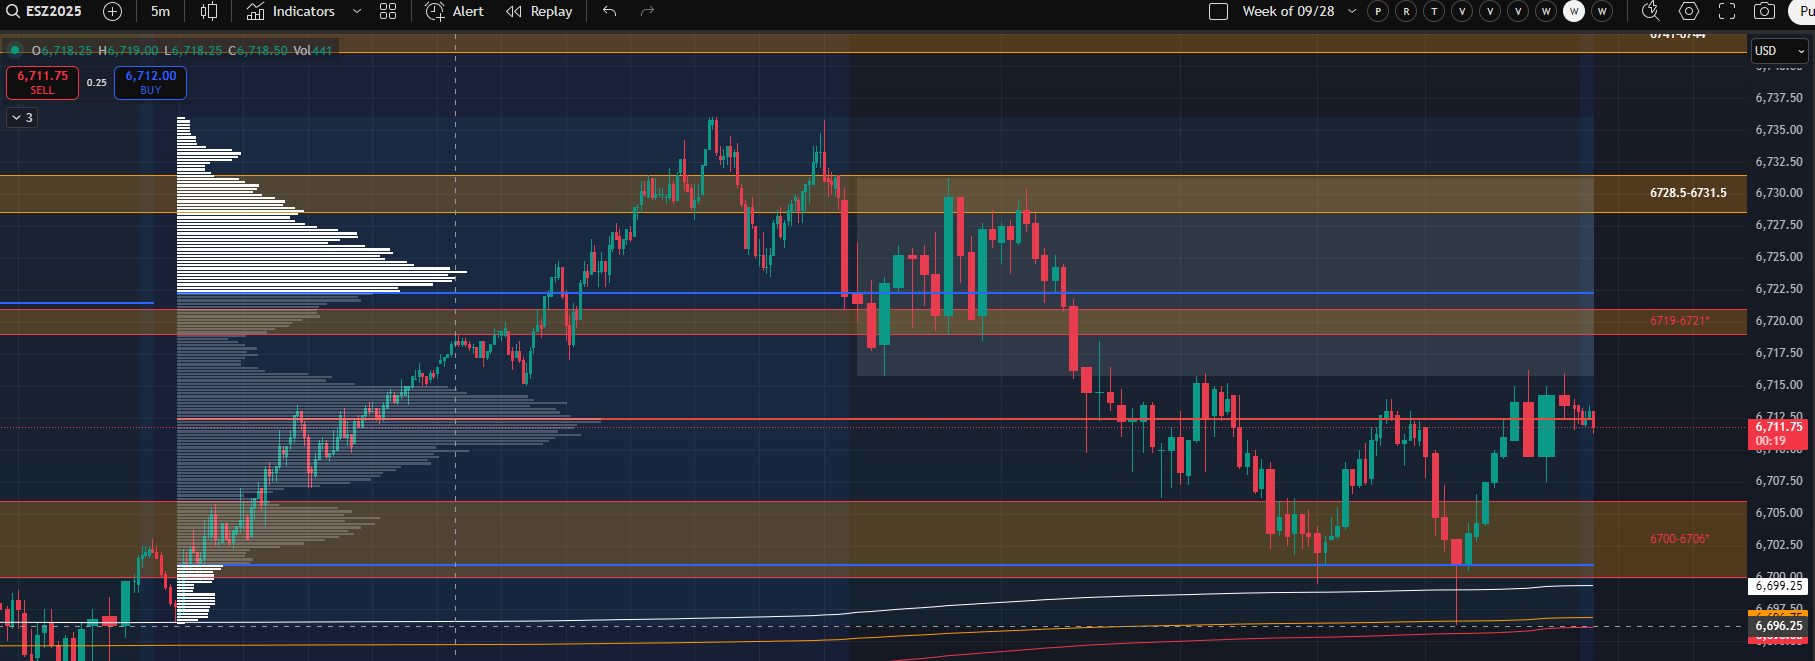Expand the favorite indicators chevron
This screenshot has width=1815, height=661.
point(357,11)
